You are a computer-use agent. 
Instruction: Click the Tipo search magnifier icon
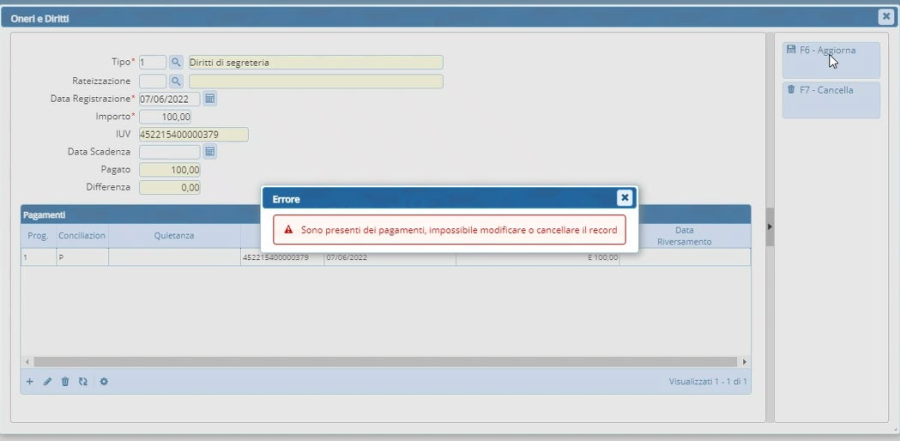[x=176, y=62]
